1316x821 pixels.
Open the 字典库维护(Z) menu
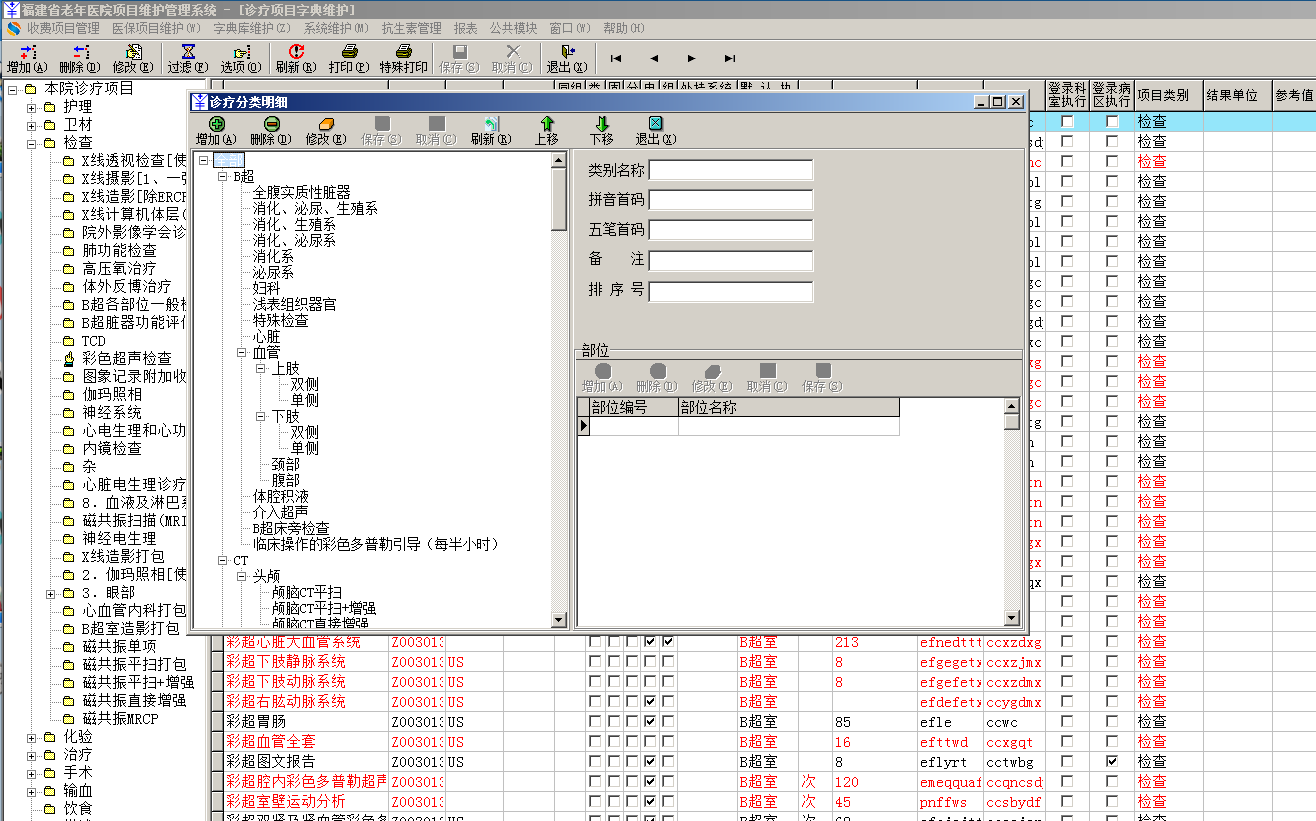pos(252,28)
